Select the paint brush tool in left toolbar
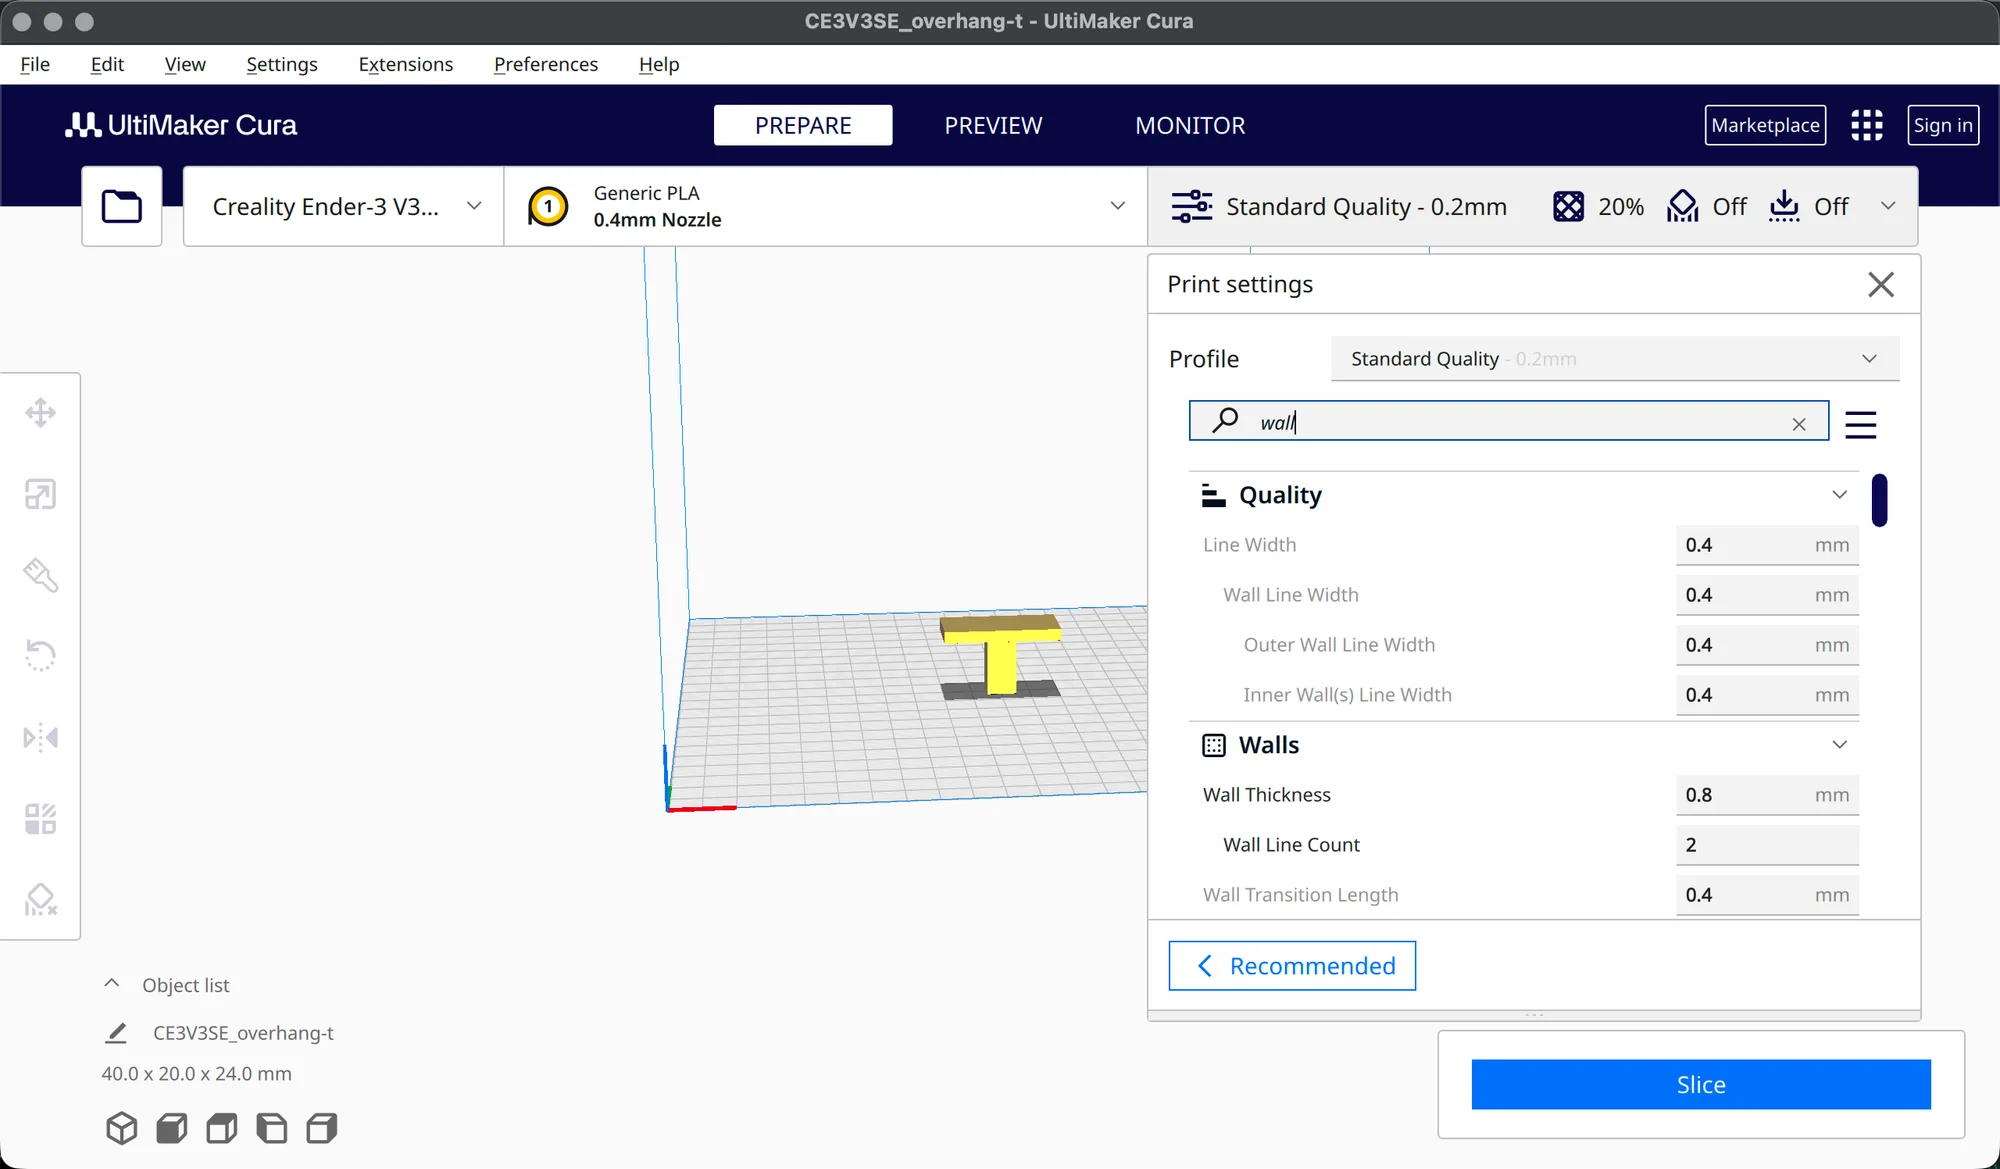The image size is (2000, 1169). (40, 575)
